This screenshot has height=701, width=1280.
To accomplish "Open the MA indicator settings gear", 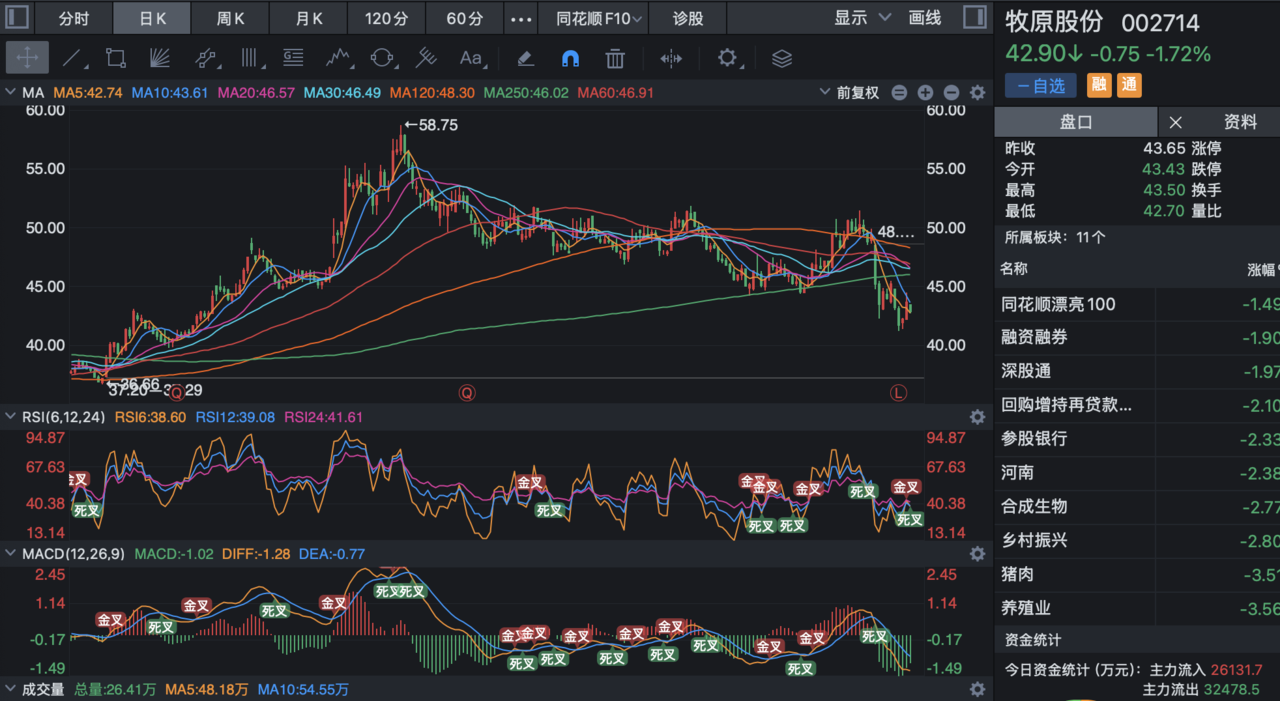I will coord(977,93).
